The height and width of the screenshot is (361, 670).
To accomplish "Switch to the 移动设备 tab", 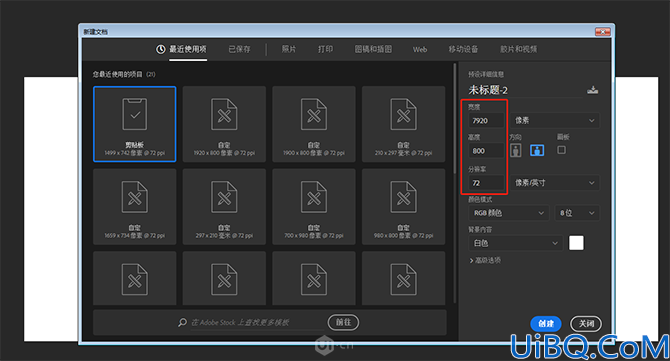I will 463,50.
